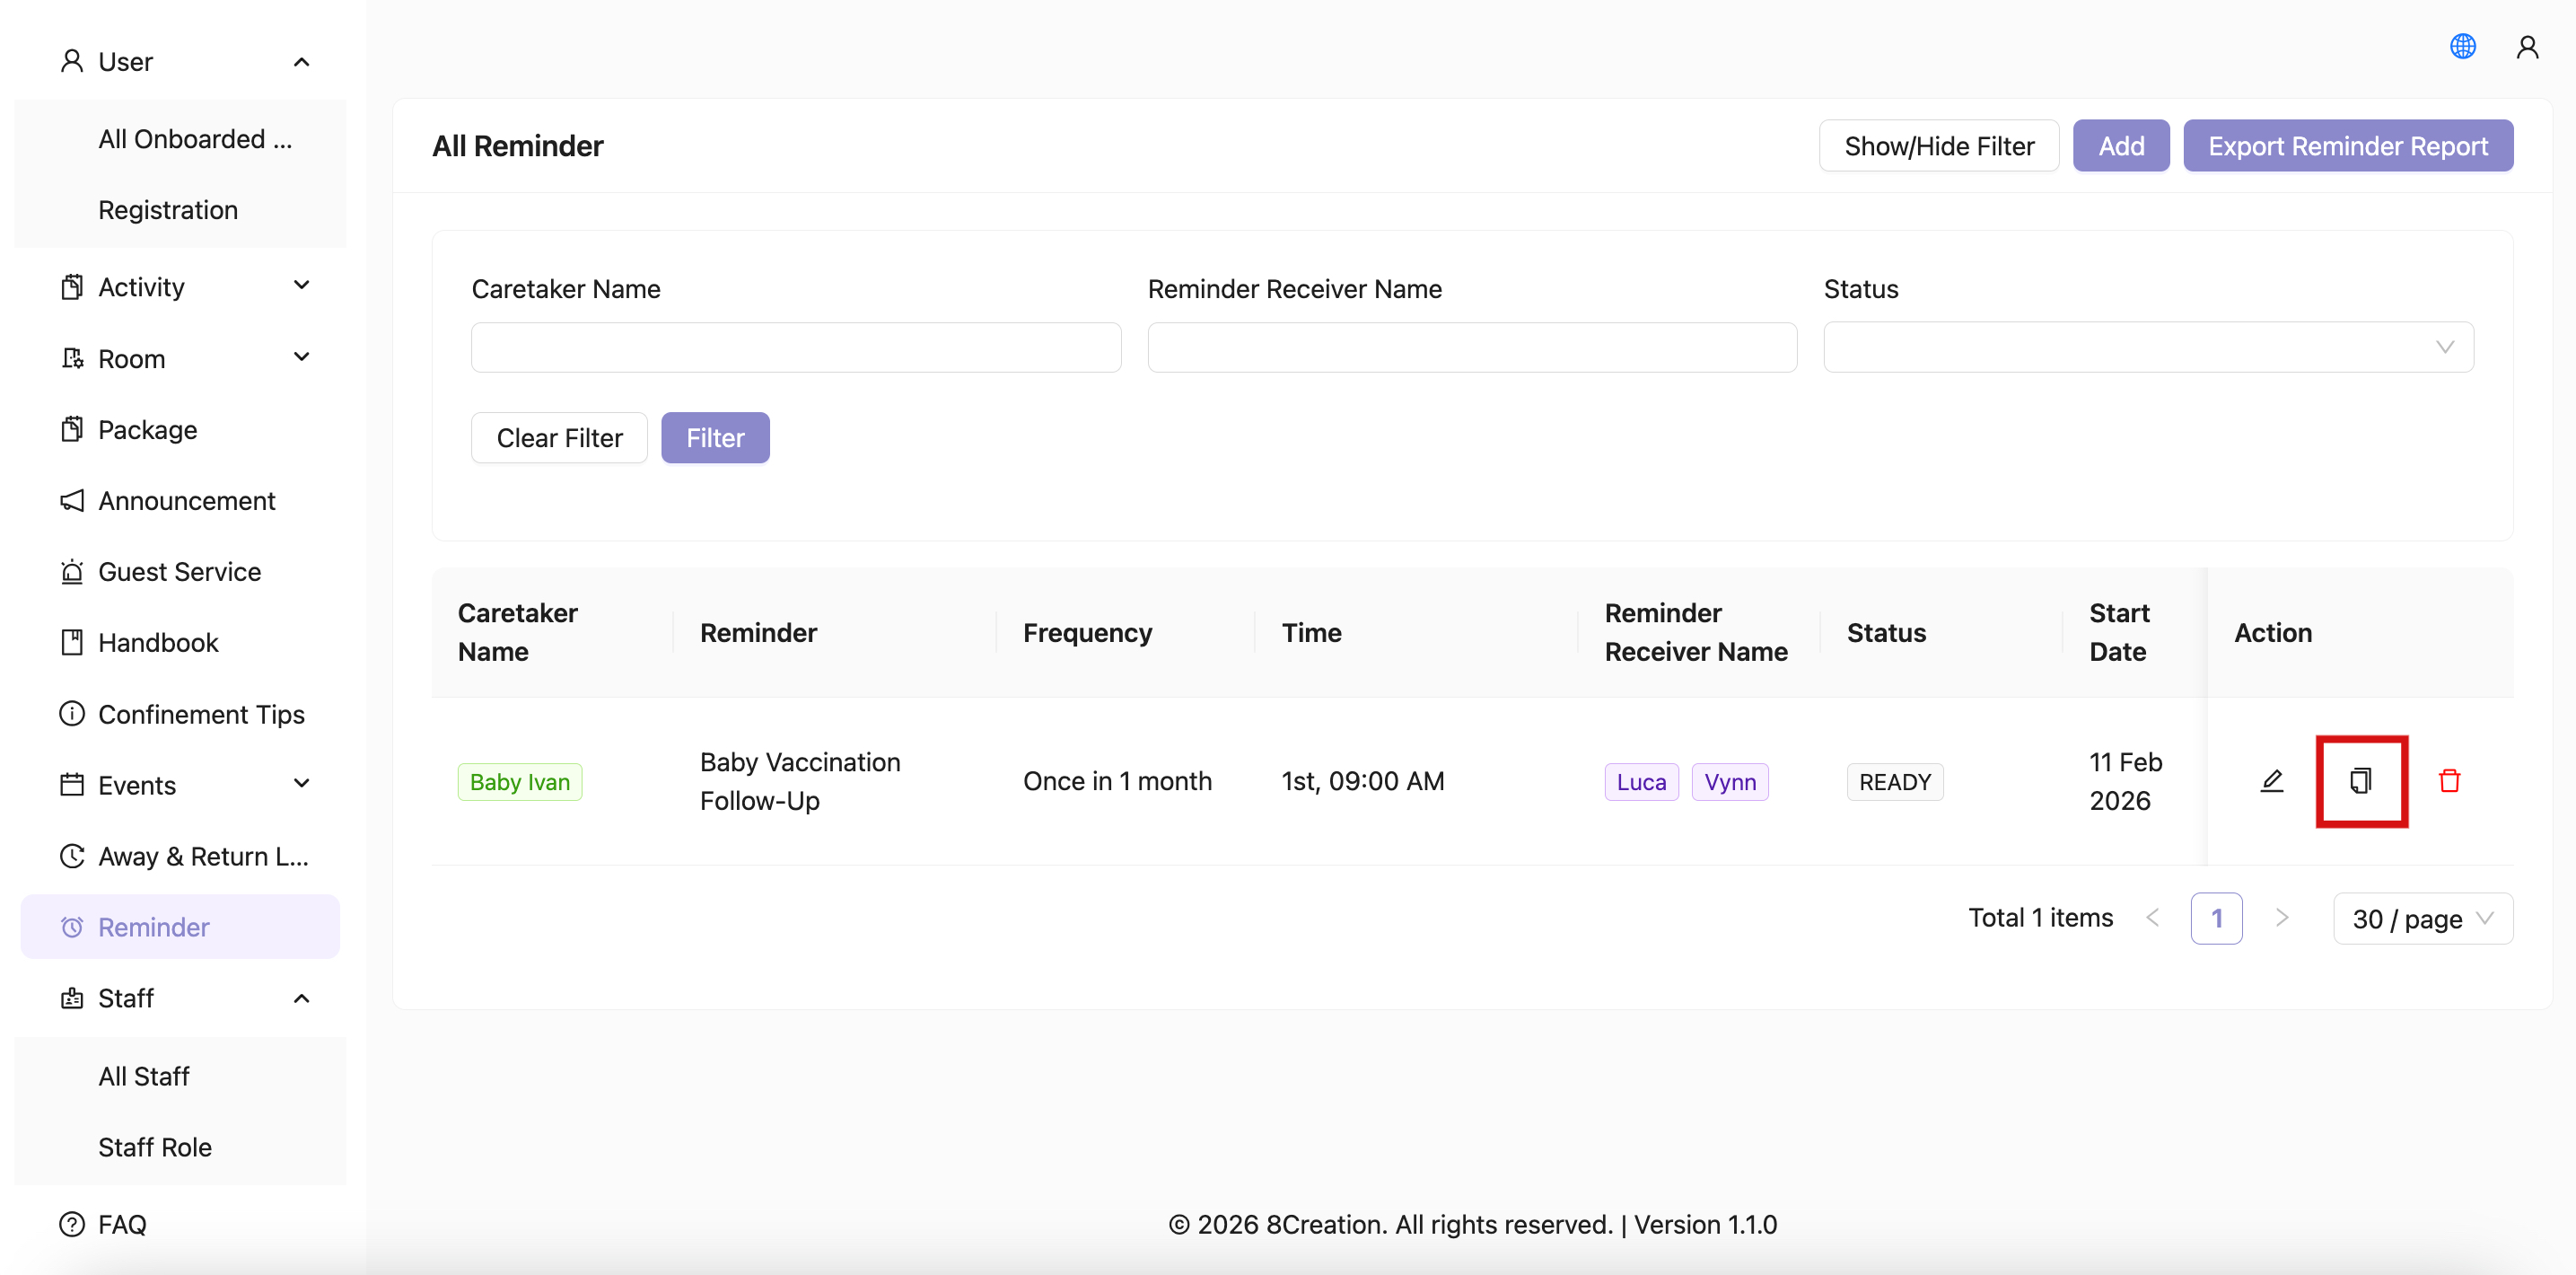Screen dimensions: 2576x1275
Task: Click the FAQ question mark icon
Action: click(x=72, y=1224)
